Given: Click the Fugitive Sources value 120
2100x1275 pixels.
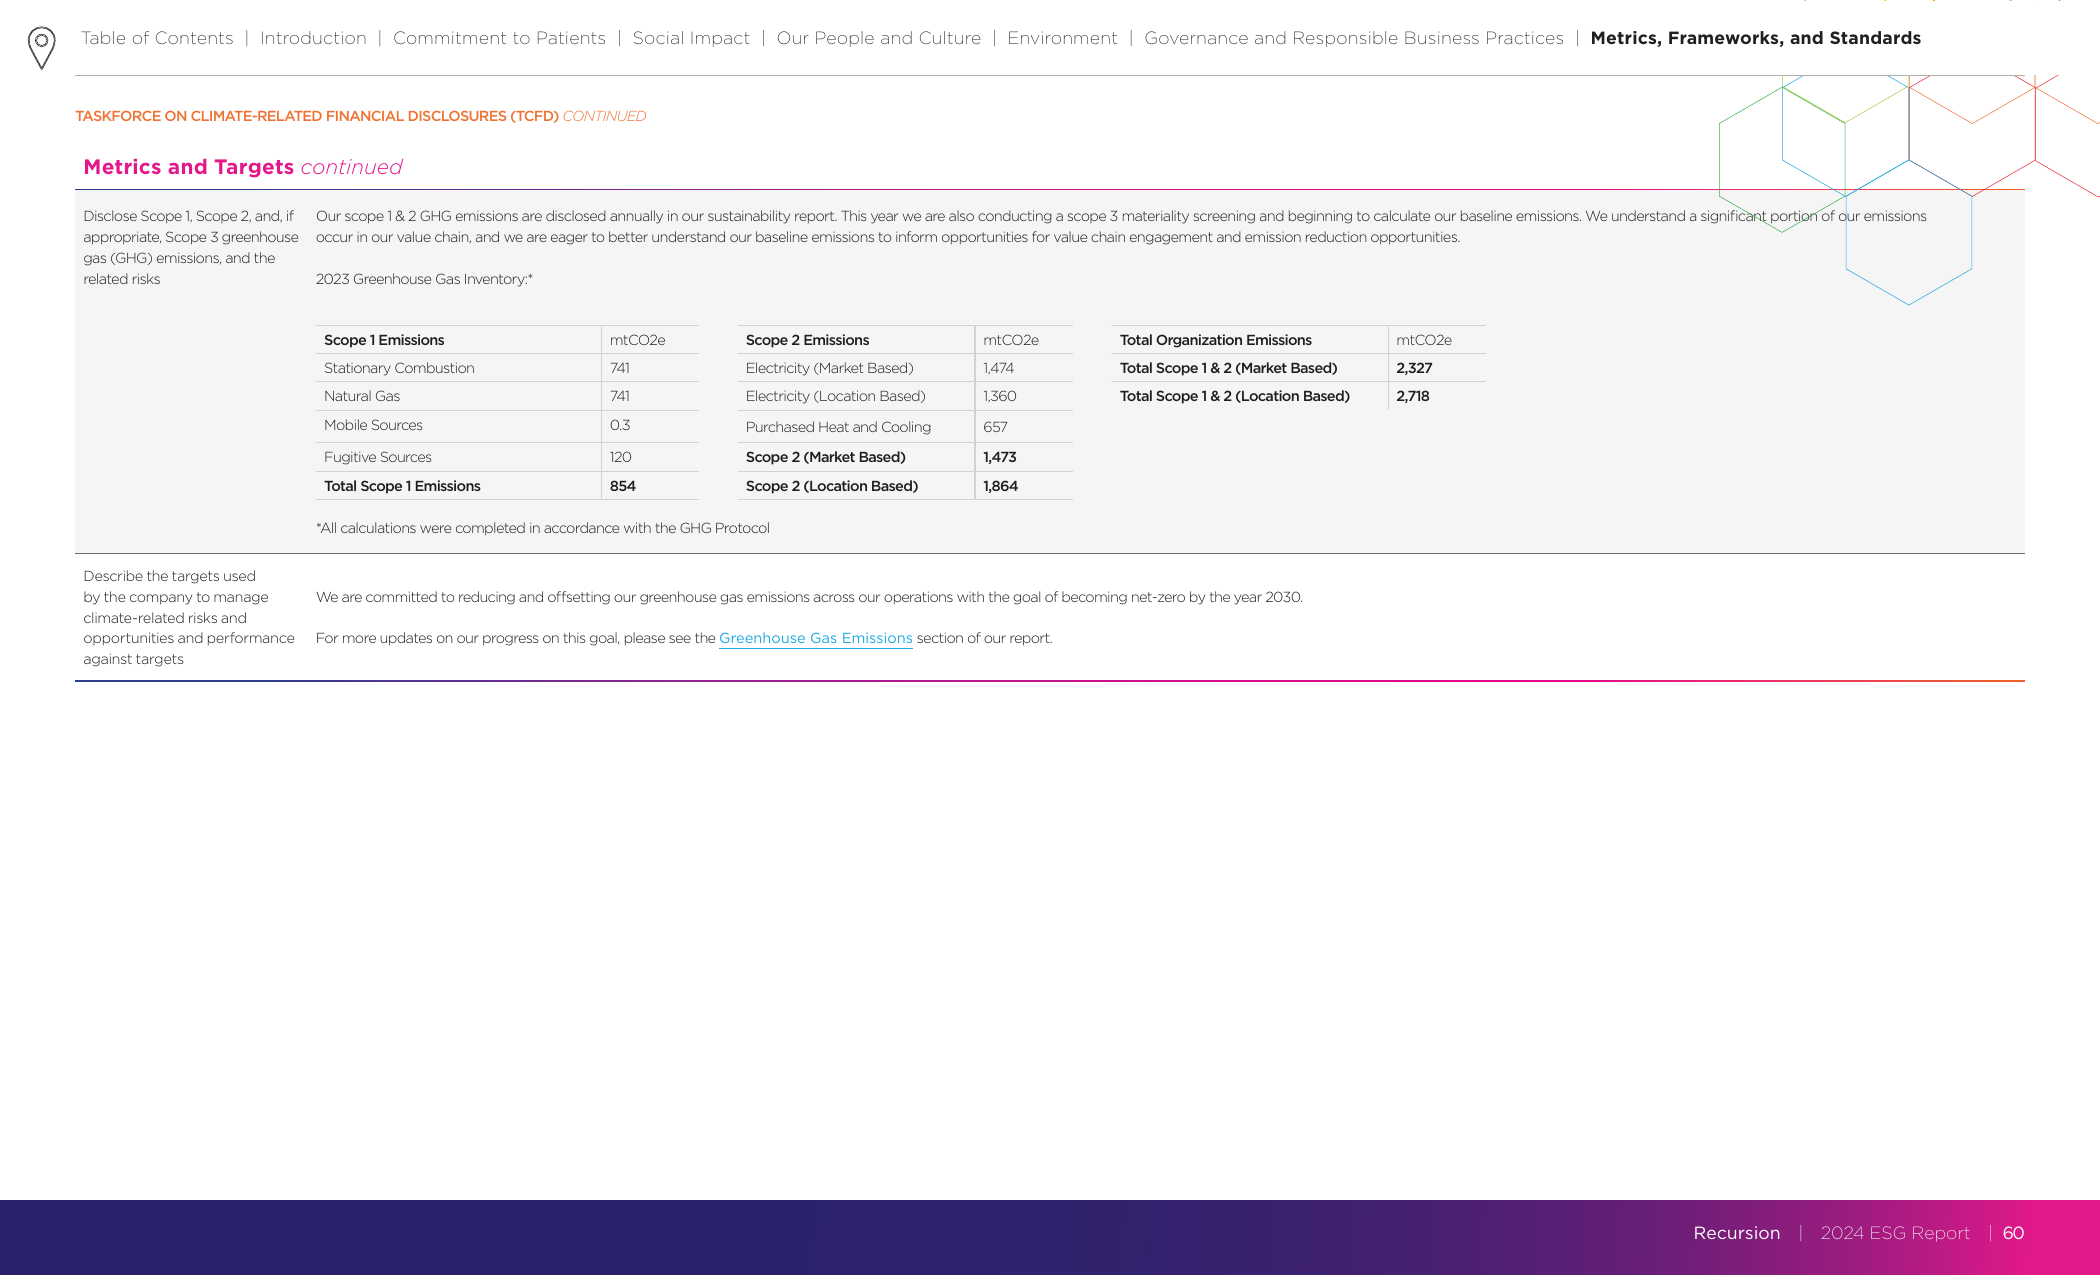Looking at the screenshot, I should 621,457.
